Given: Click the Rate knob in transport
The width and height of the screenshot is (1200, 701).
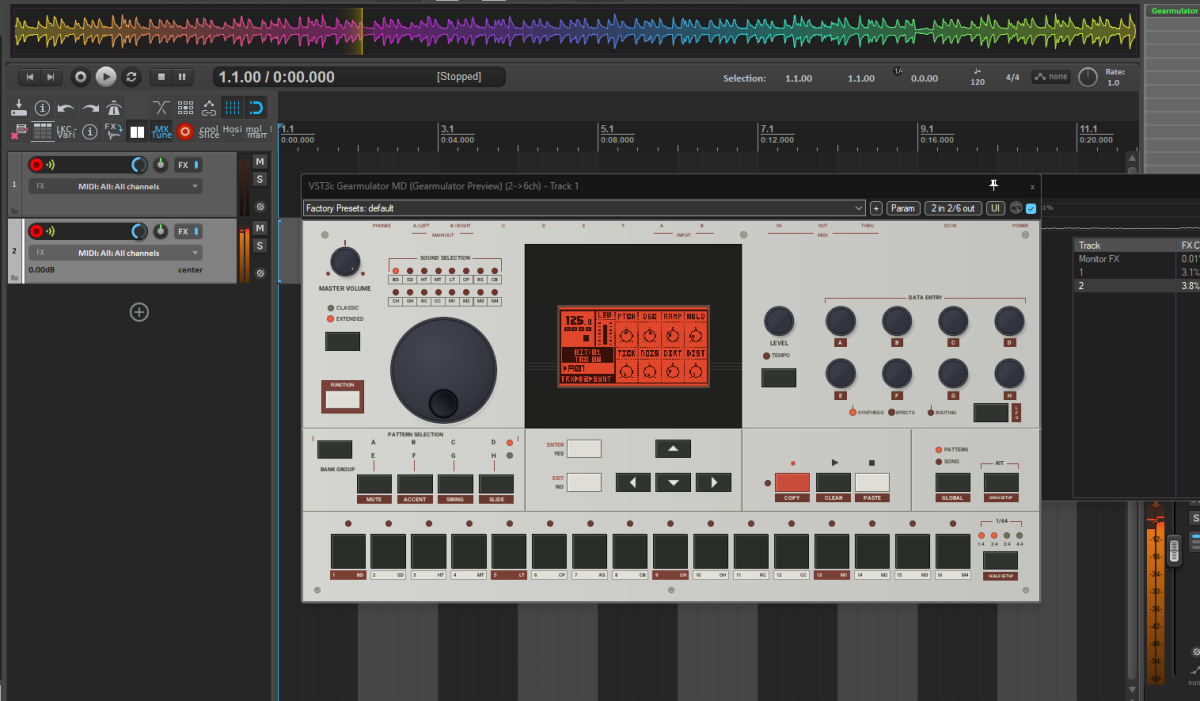Looking at the screenshot, I should (x=1088, y=77).
